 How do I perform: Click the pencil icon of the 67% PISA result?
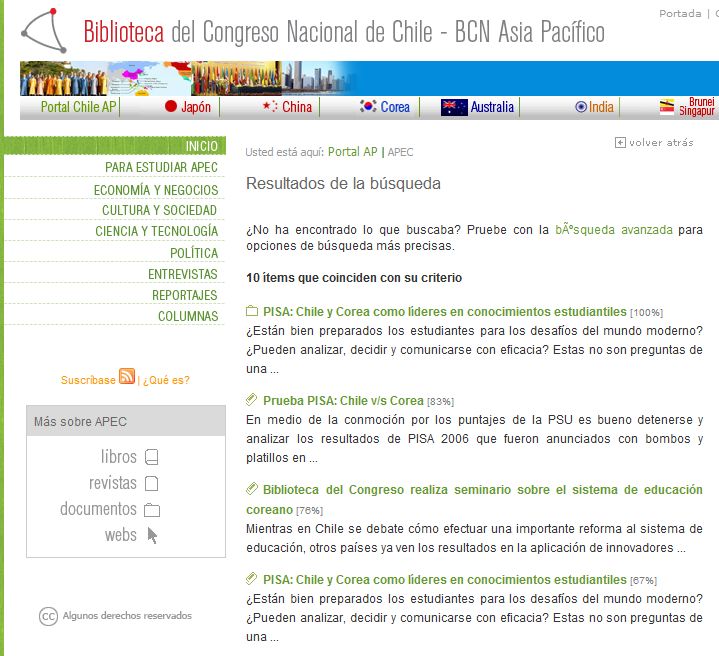point(251,579)
